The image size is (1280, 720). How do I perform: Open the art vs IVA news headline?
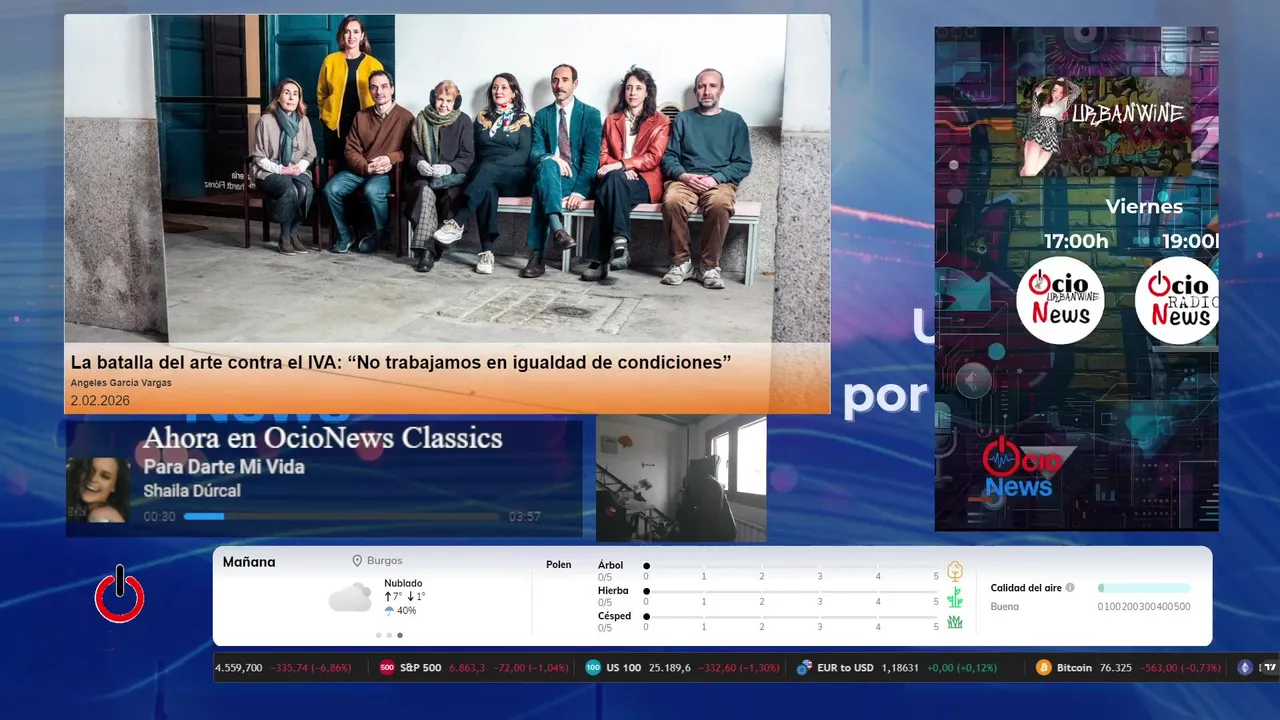[x=401, y=363]
